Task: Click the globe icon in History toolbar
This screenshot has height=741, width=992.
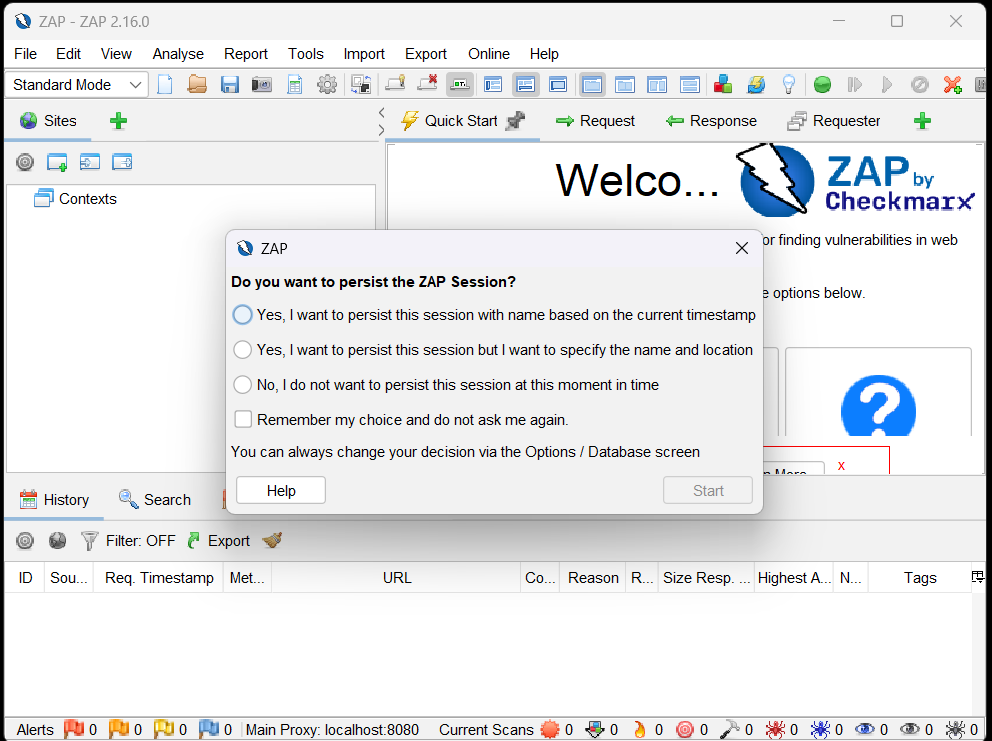Action: 58,540
